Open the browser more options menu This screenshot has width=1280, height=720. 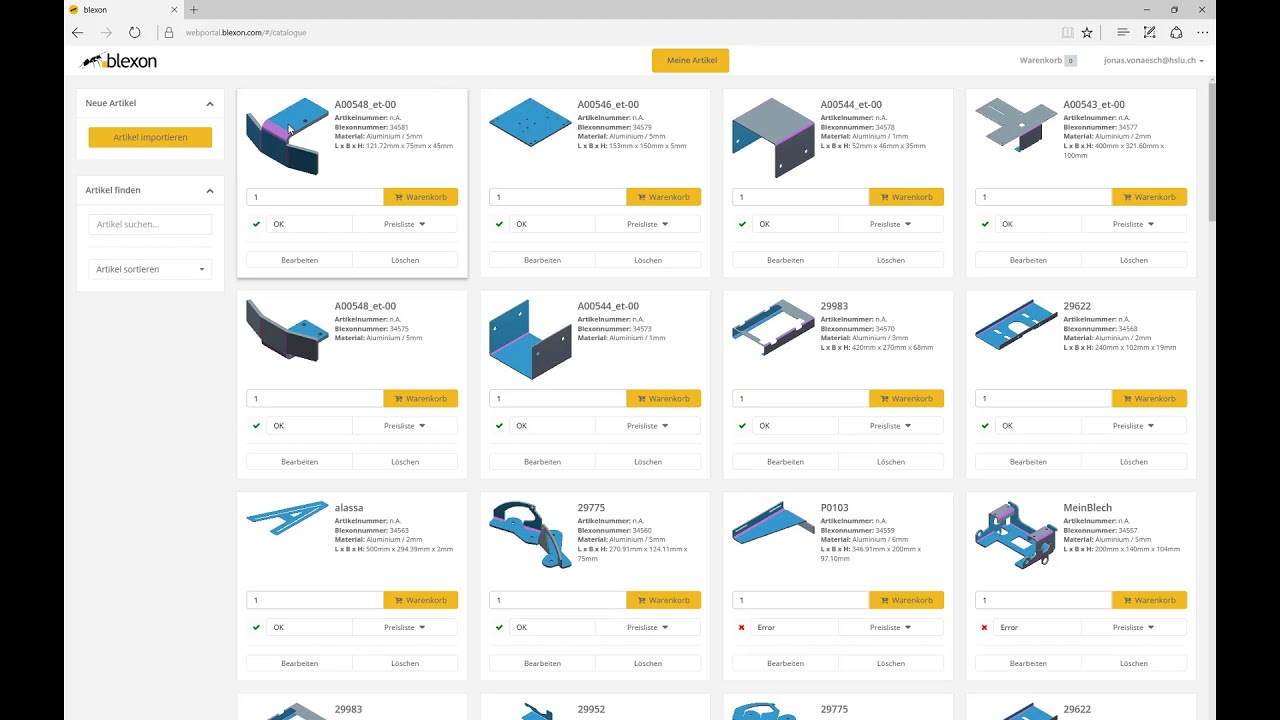tap(1203, 32)
